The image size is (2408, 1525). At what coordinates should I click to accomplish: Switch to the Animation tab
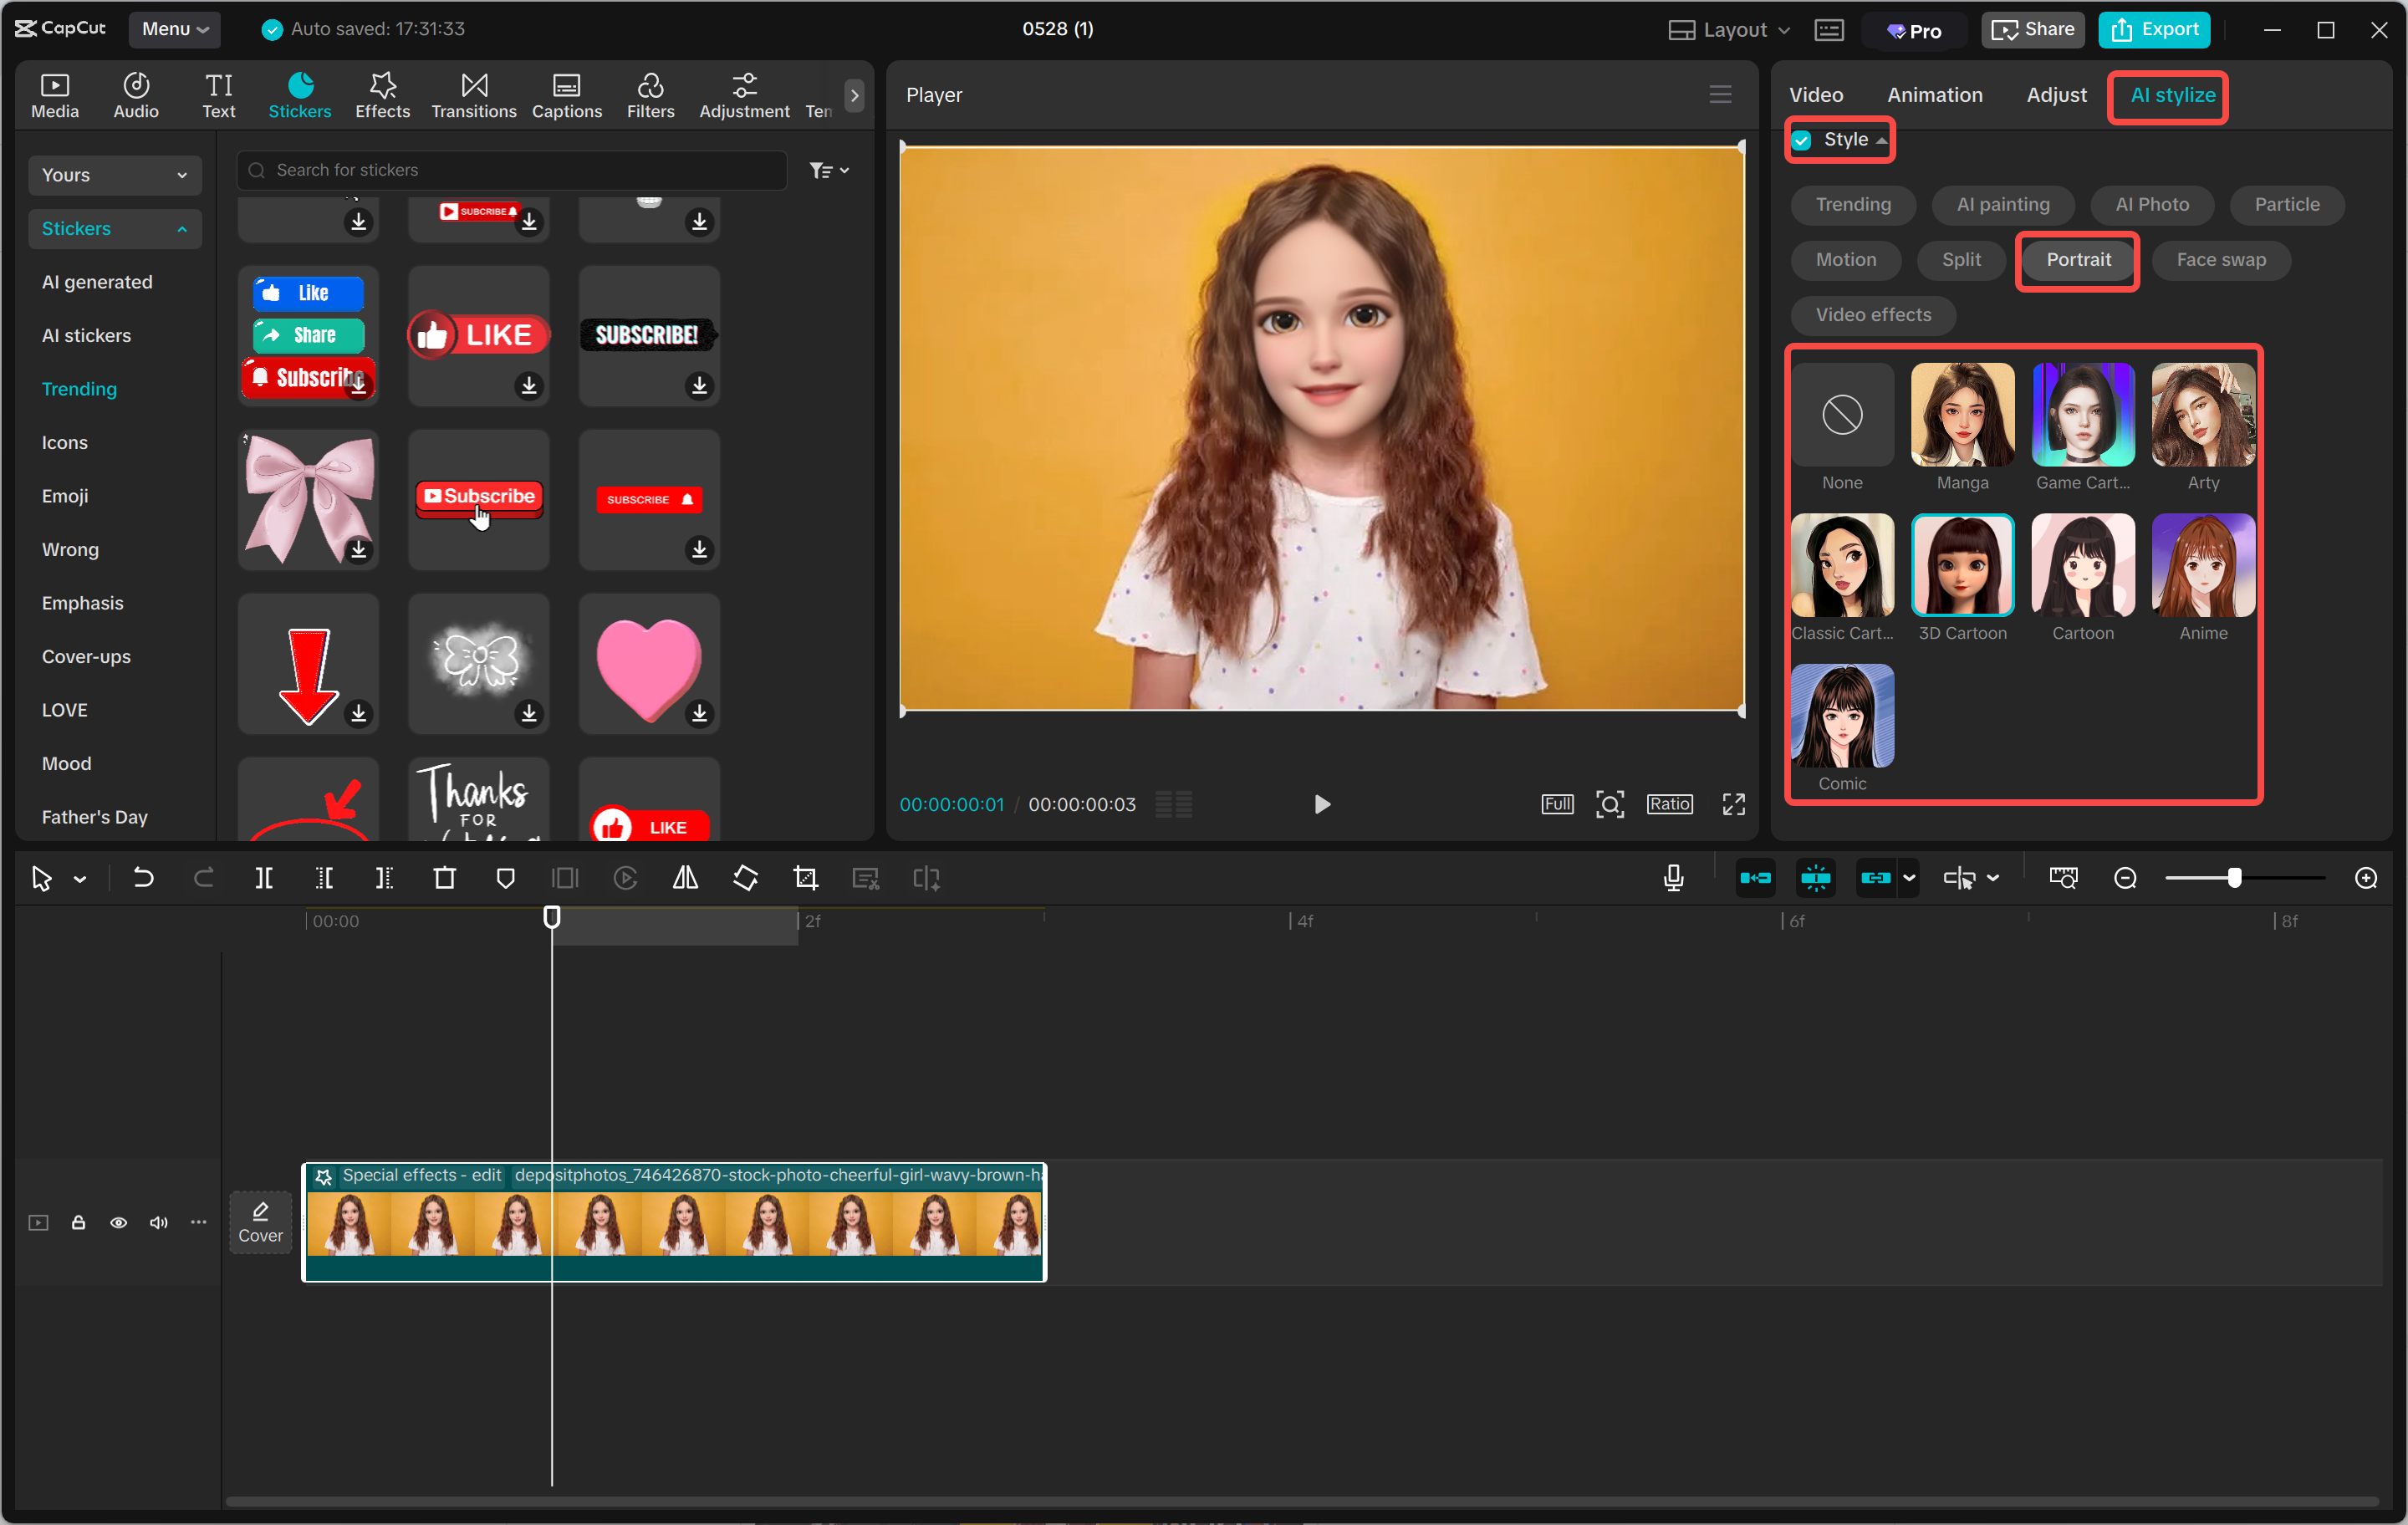[1934, 95]
